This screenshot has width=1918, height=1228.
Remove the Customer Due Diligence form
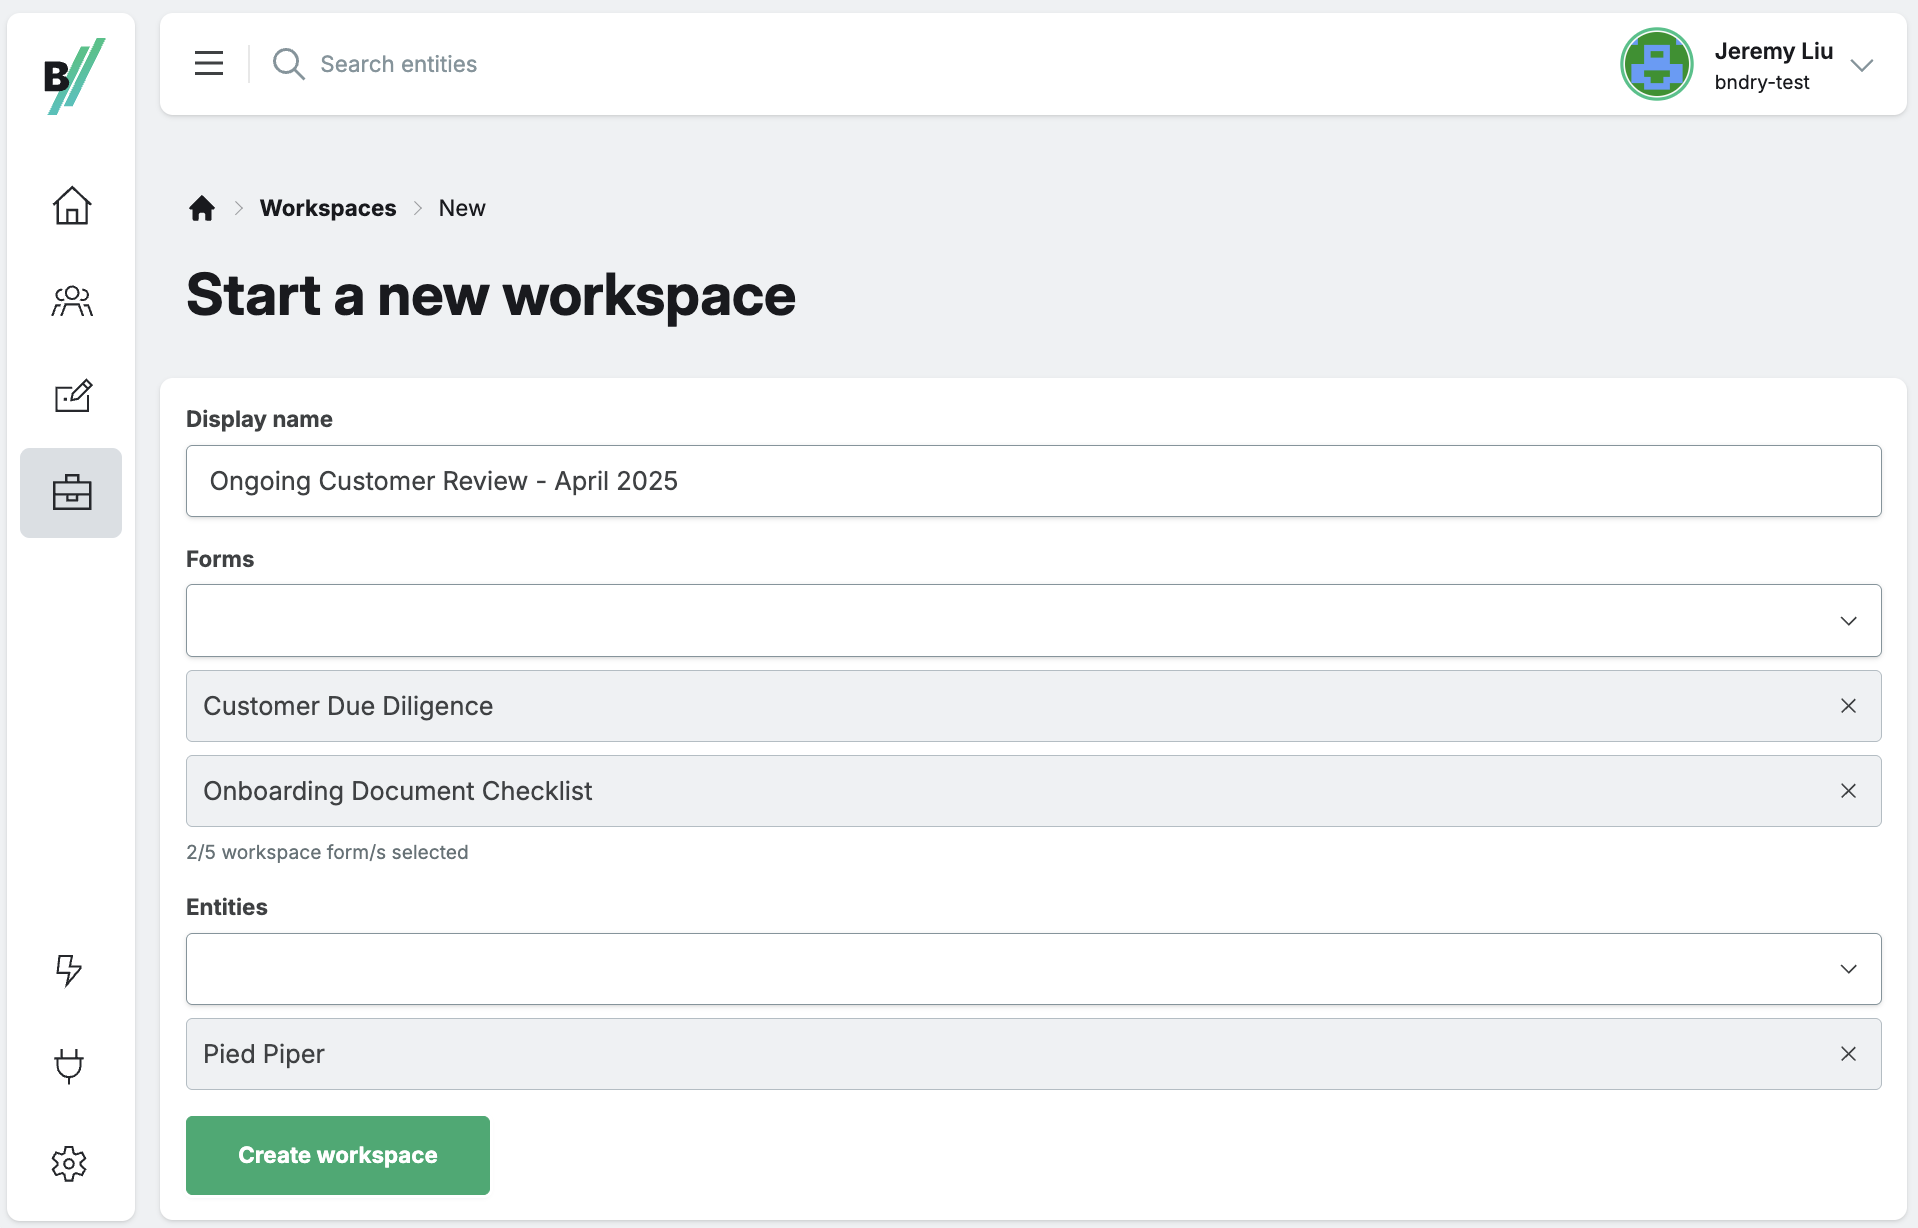point(1848,706)
